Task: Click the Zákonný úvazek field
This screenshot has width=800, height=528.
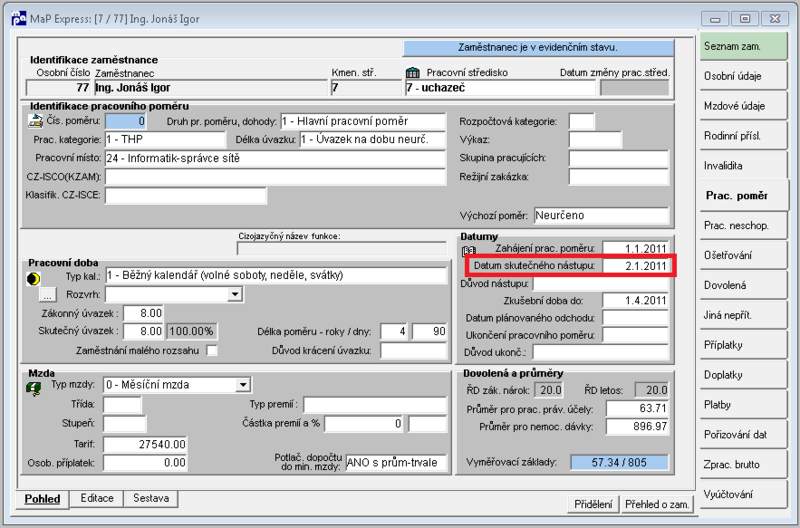Action: tap(143, 313)
